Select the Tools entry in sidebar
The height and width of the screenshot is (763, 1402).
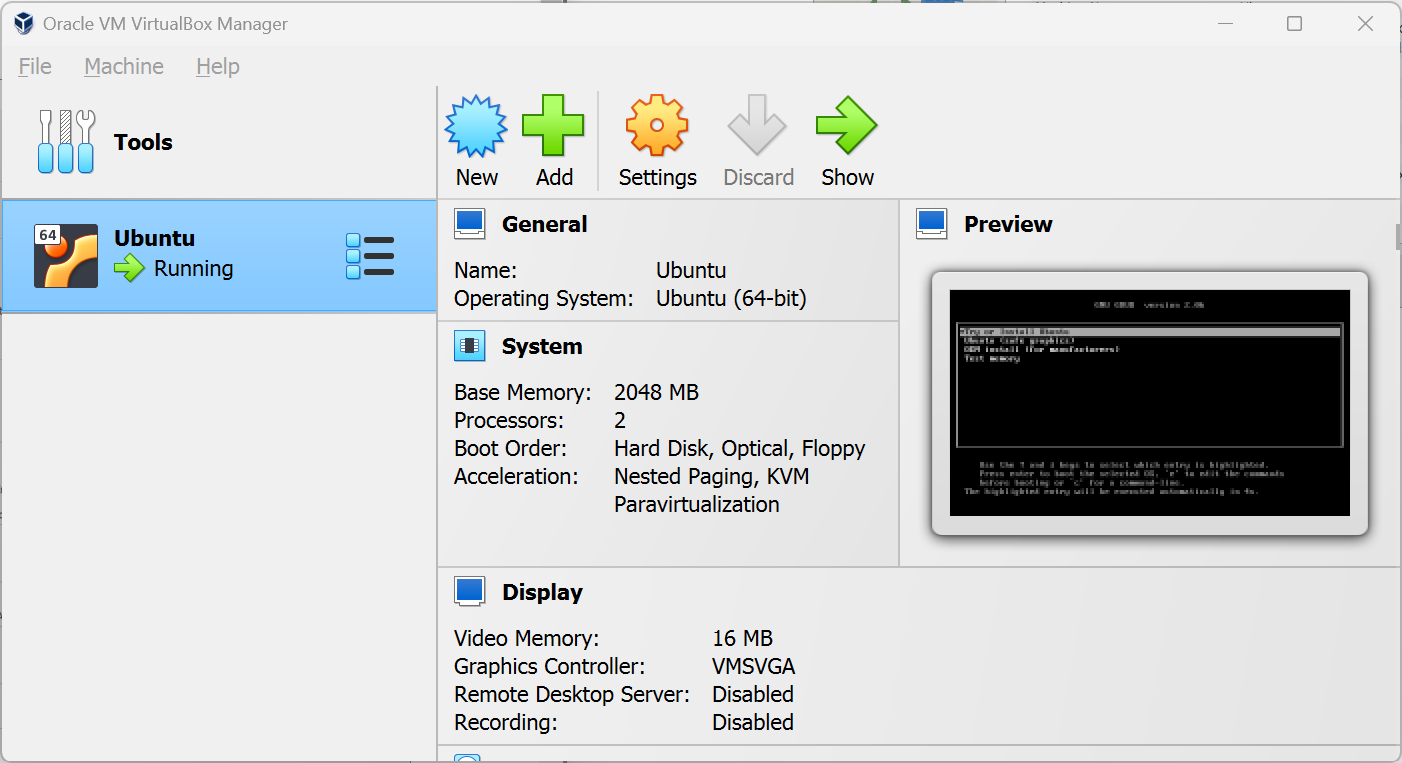pyautogui.click(x=218, y=142)
